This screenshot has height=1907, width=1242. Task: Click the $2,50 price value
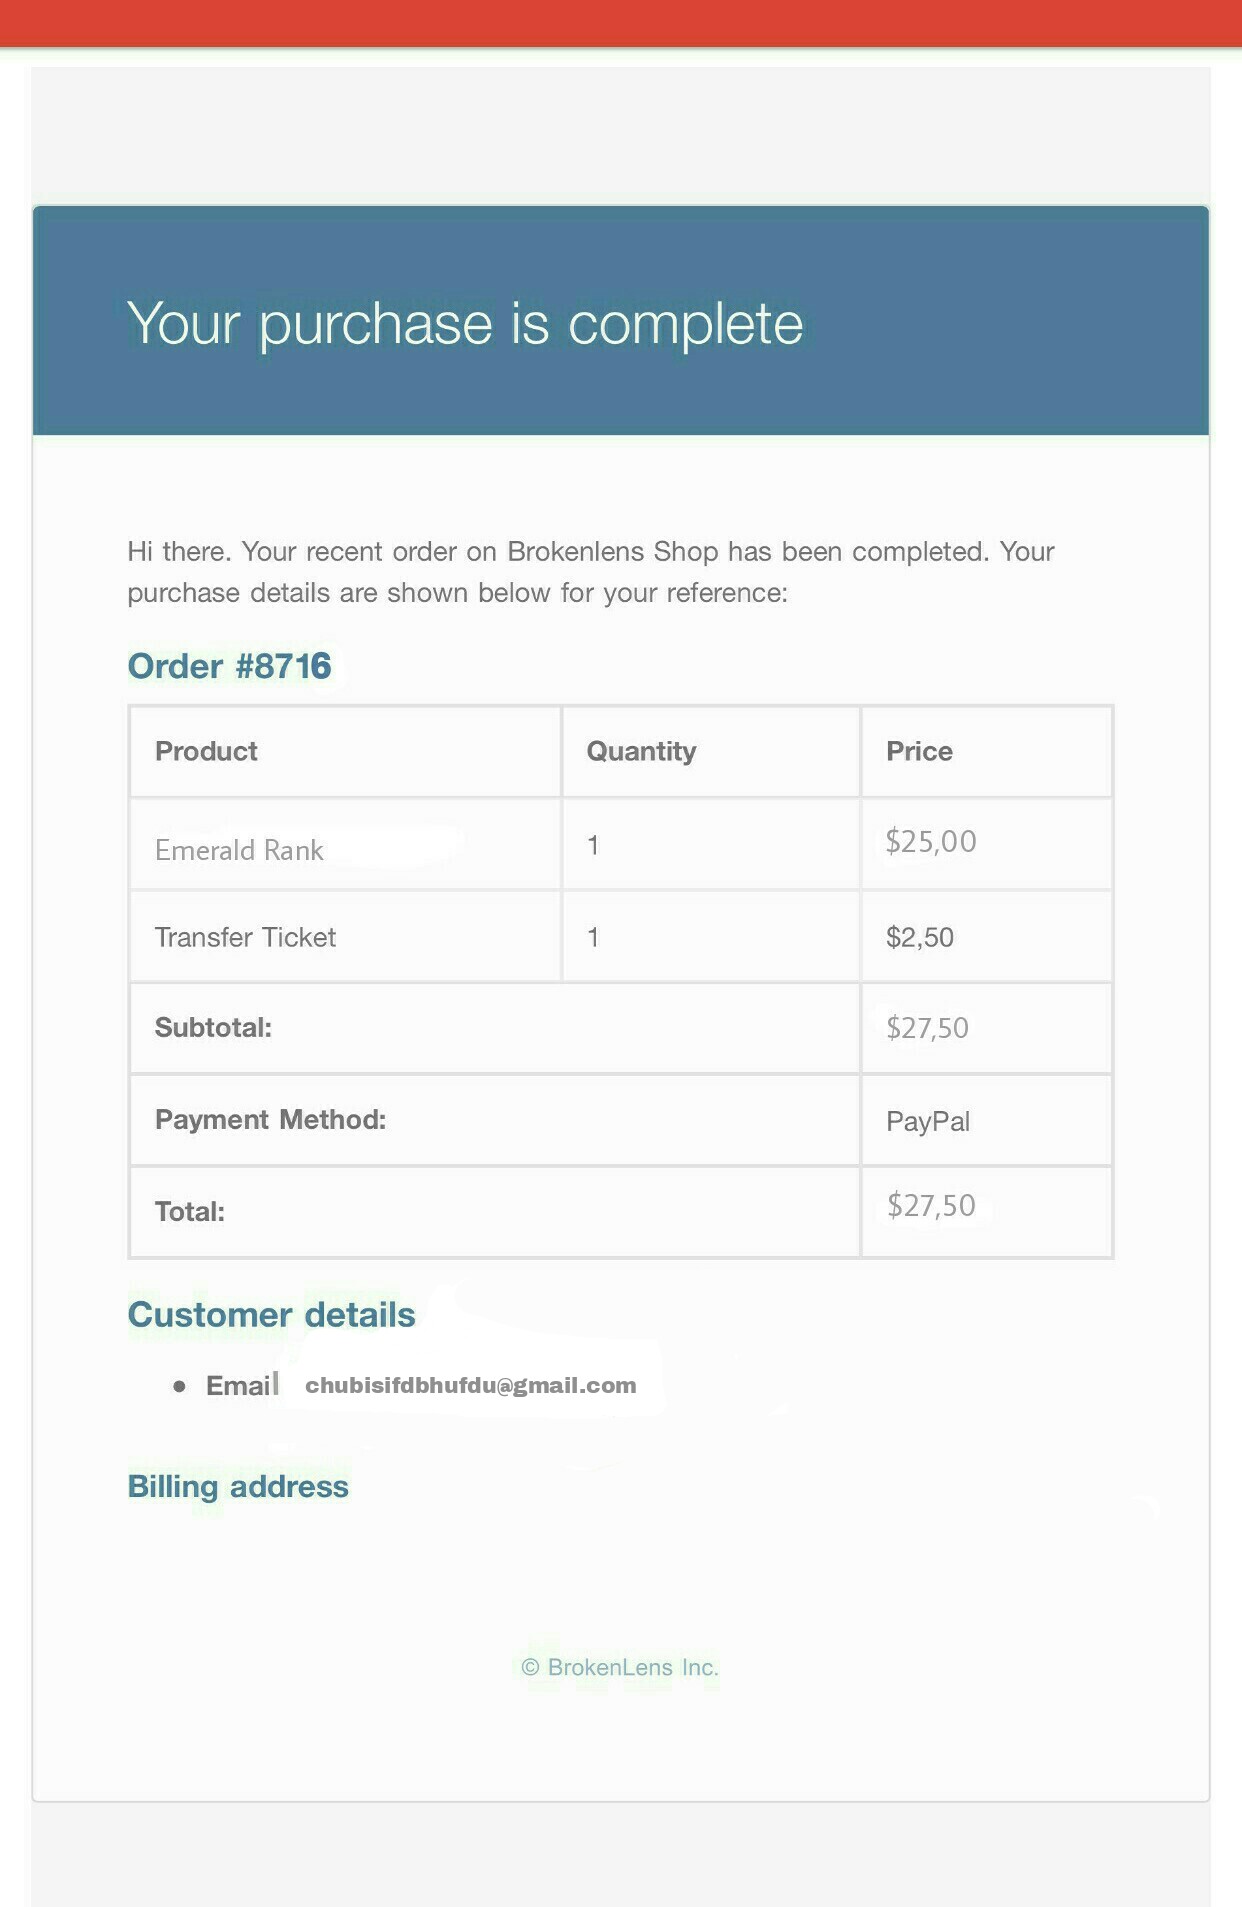920,938
